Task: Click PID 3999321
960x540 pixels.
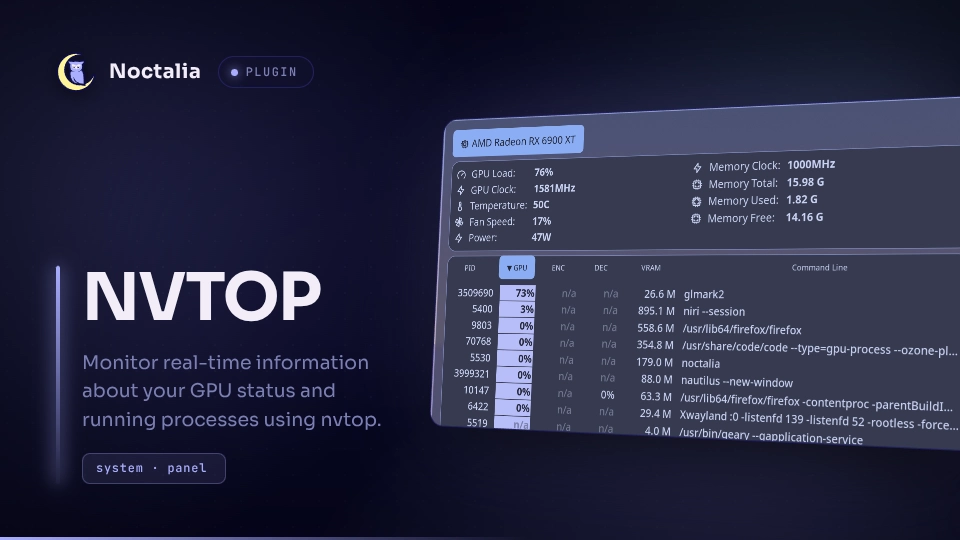Action: coord(471,373)
